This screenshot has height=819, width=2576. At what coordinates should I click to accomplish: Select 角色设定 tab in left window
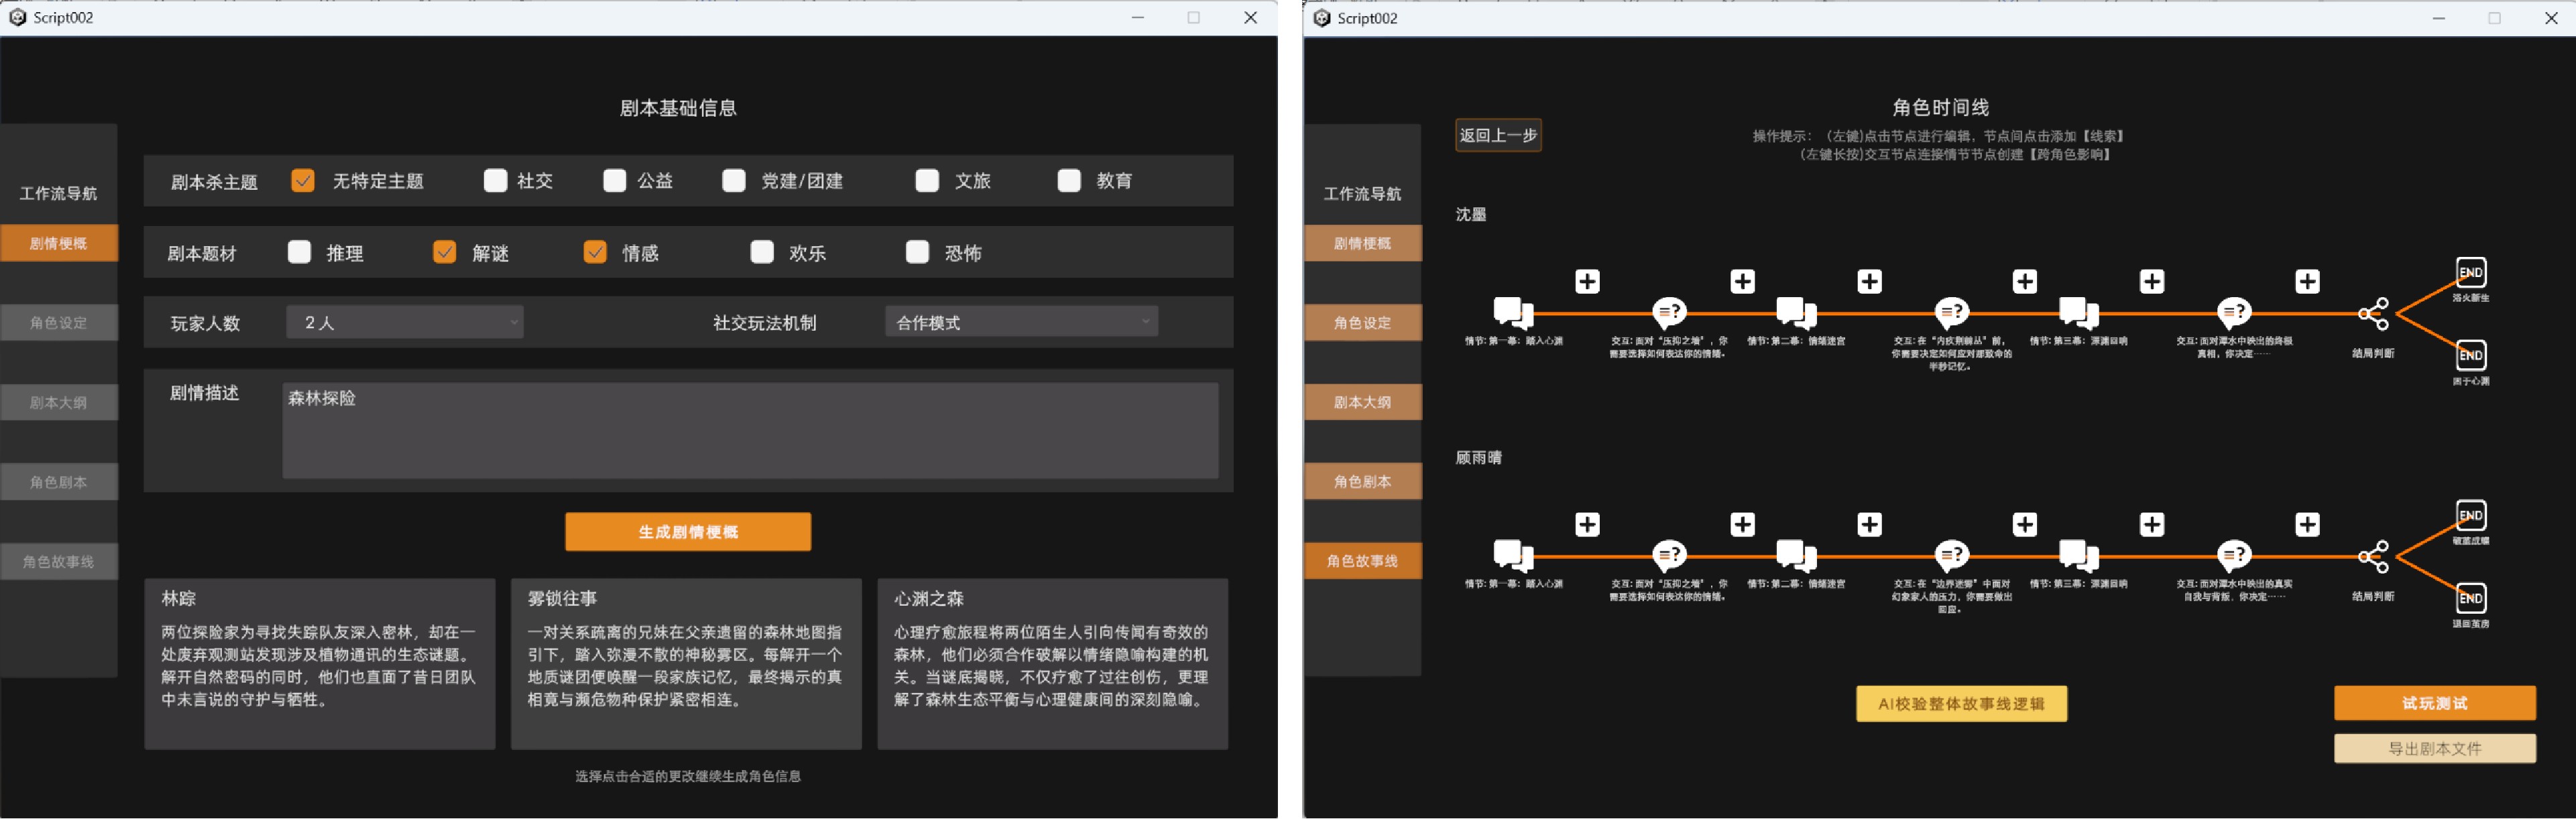(x=59, y=323)
